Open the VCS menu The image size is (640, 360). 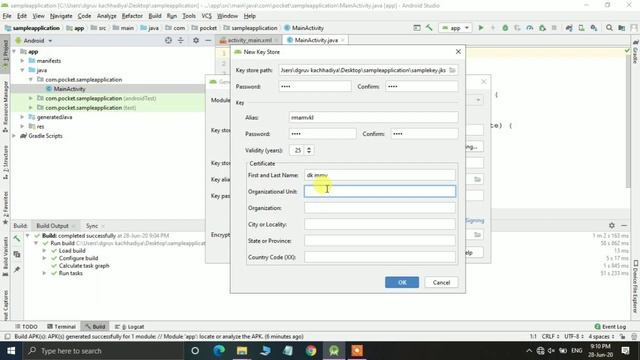click(x=207, y=16)
